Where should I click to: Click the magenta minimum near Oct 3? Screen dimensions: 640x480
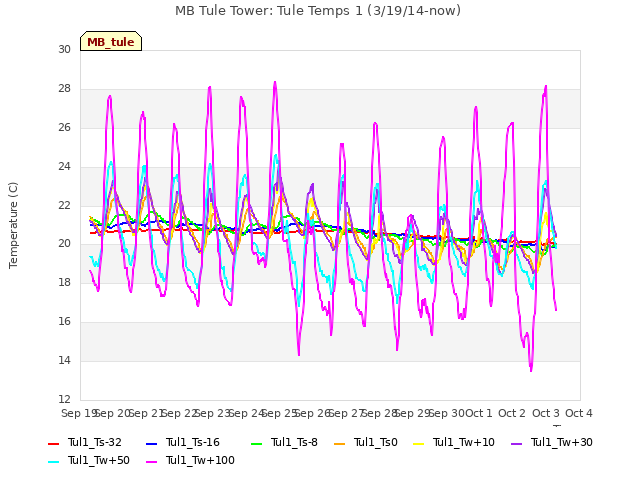(x=531, y=370)
